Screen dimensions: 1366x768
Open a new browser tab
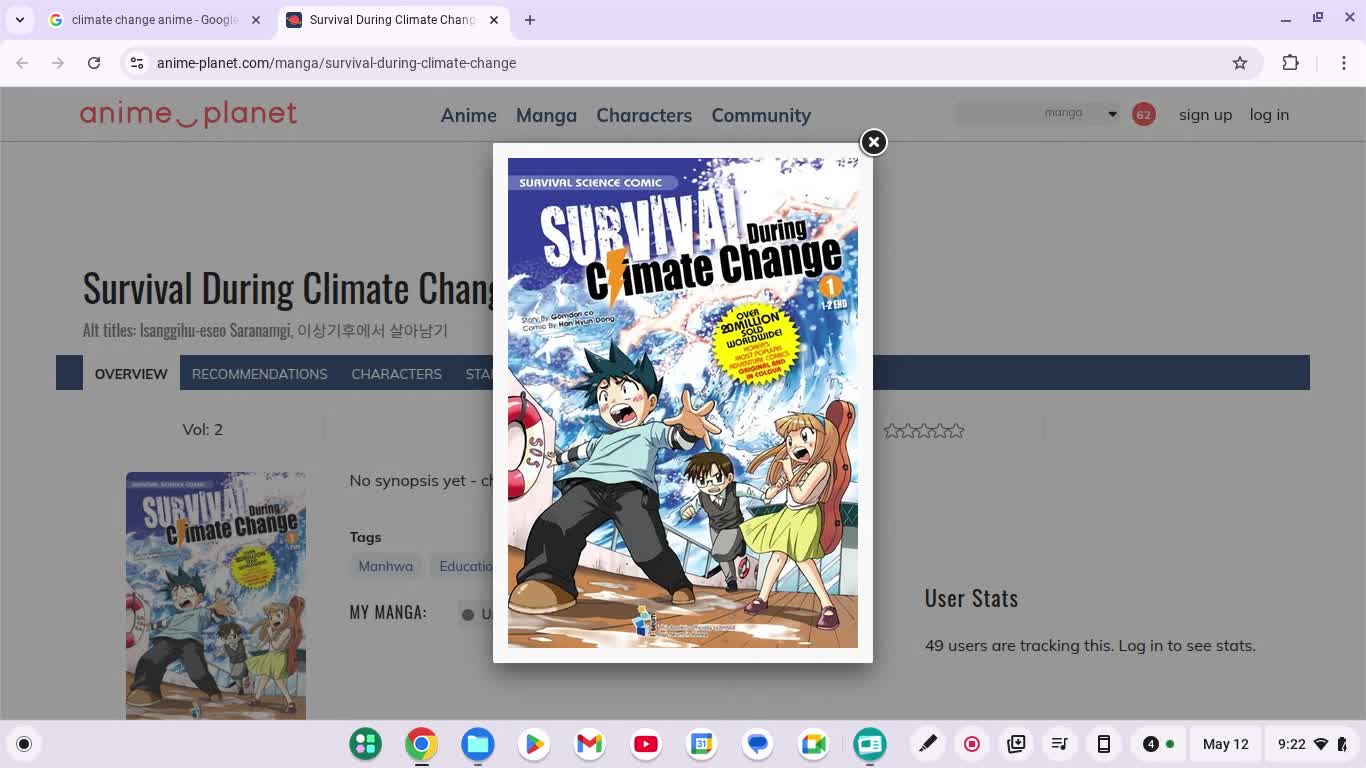530,20
